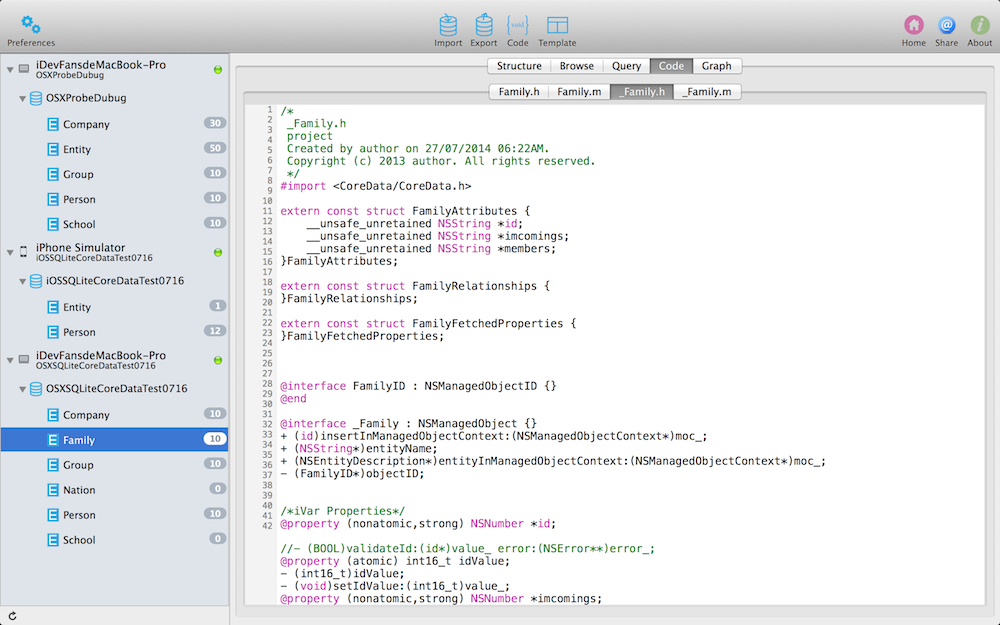
Task: Click computer icon of OSXSQLiteCoreDataTest0716 MacBook-Pro
Action: tap(24, 360)
